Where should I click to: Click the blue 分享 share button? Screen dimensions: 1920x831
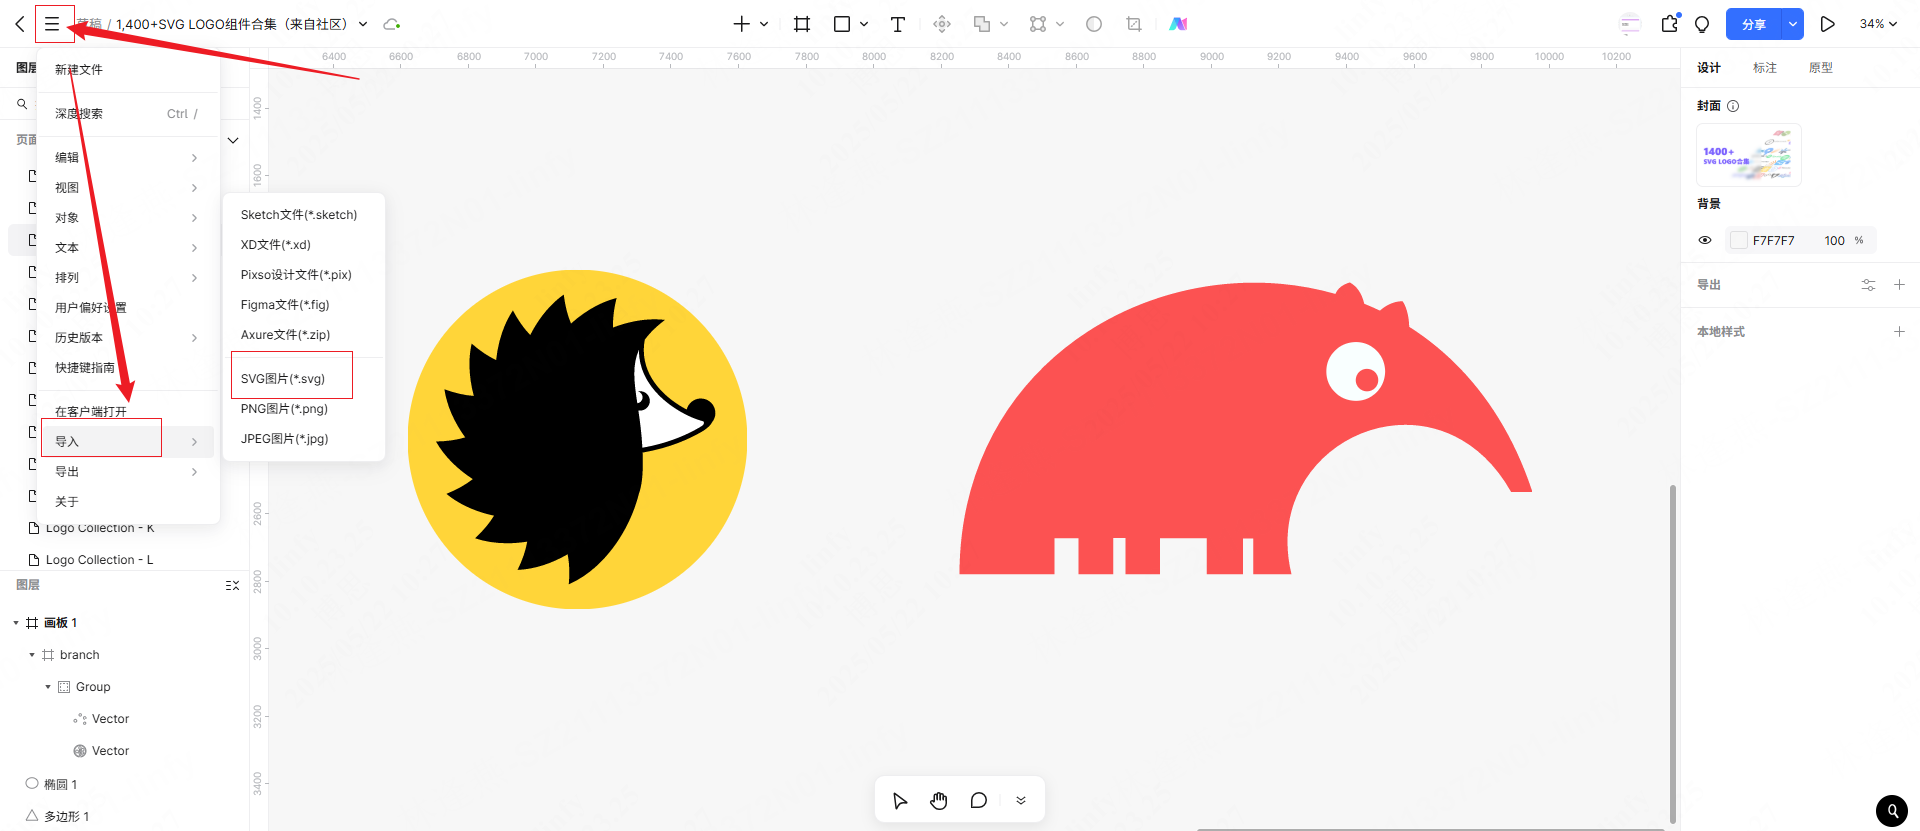tap(1754, 24)
